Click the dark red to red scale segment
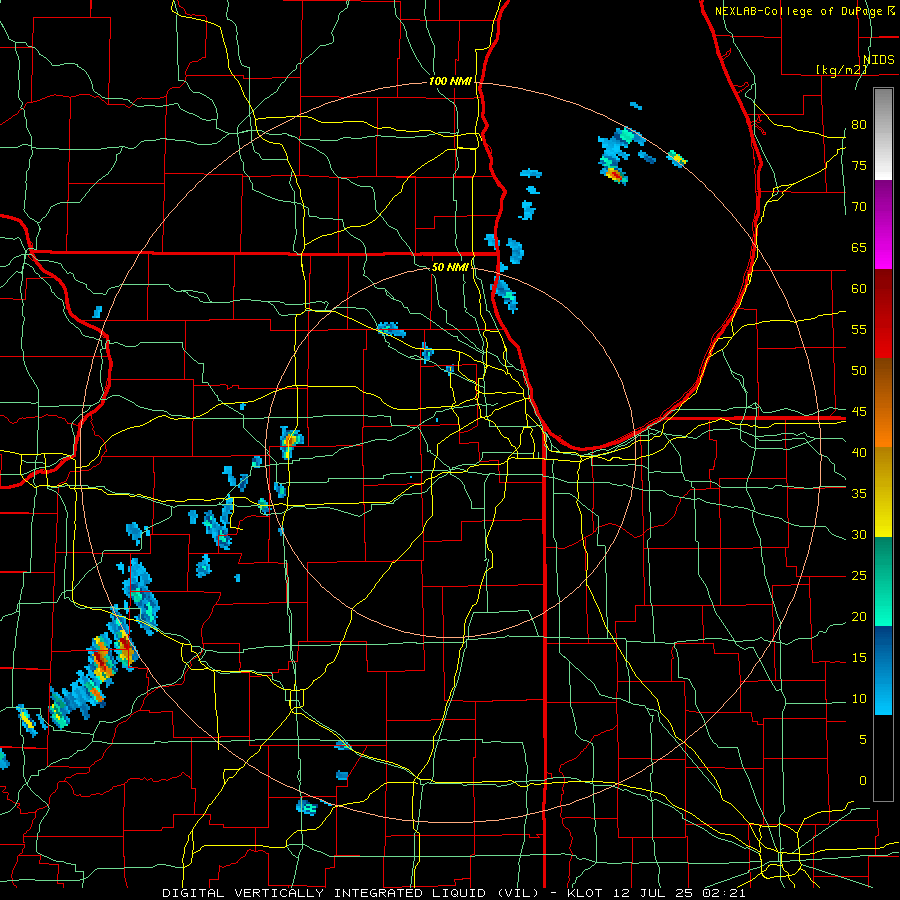The image size is (900, 900). (883, 314)
